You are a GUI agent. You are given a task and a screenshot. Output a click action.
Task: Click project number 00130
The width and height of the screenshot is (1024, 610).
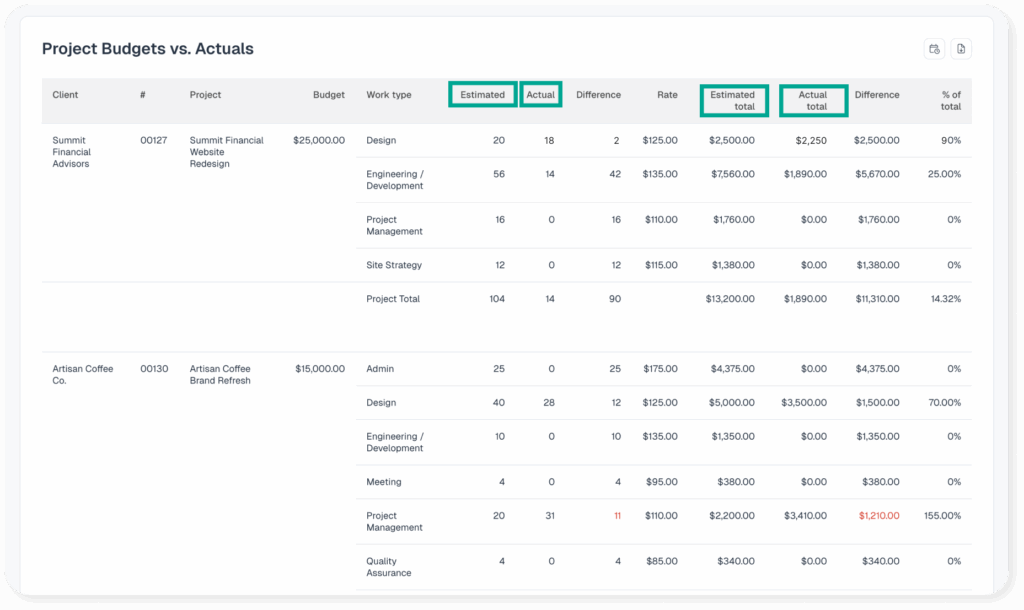pos(153,369)
